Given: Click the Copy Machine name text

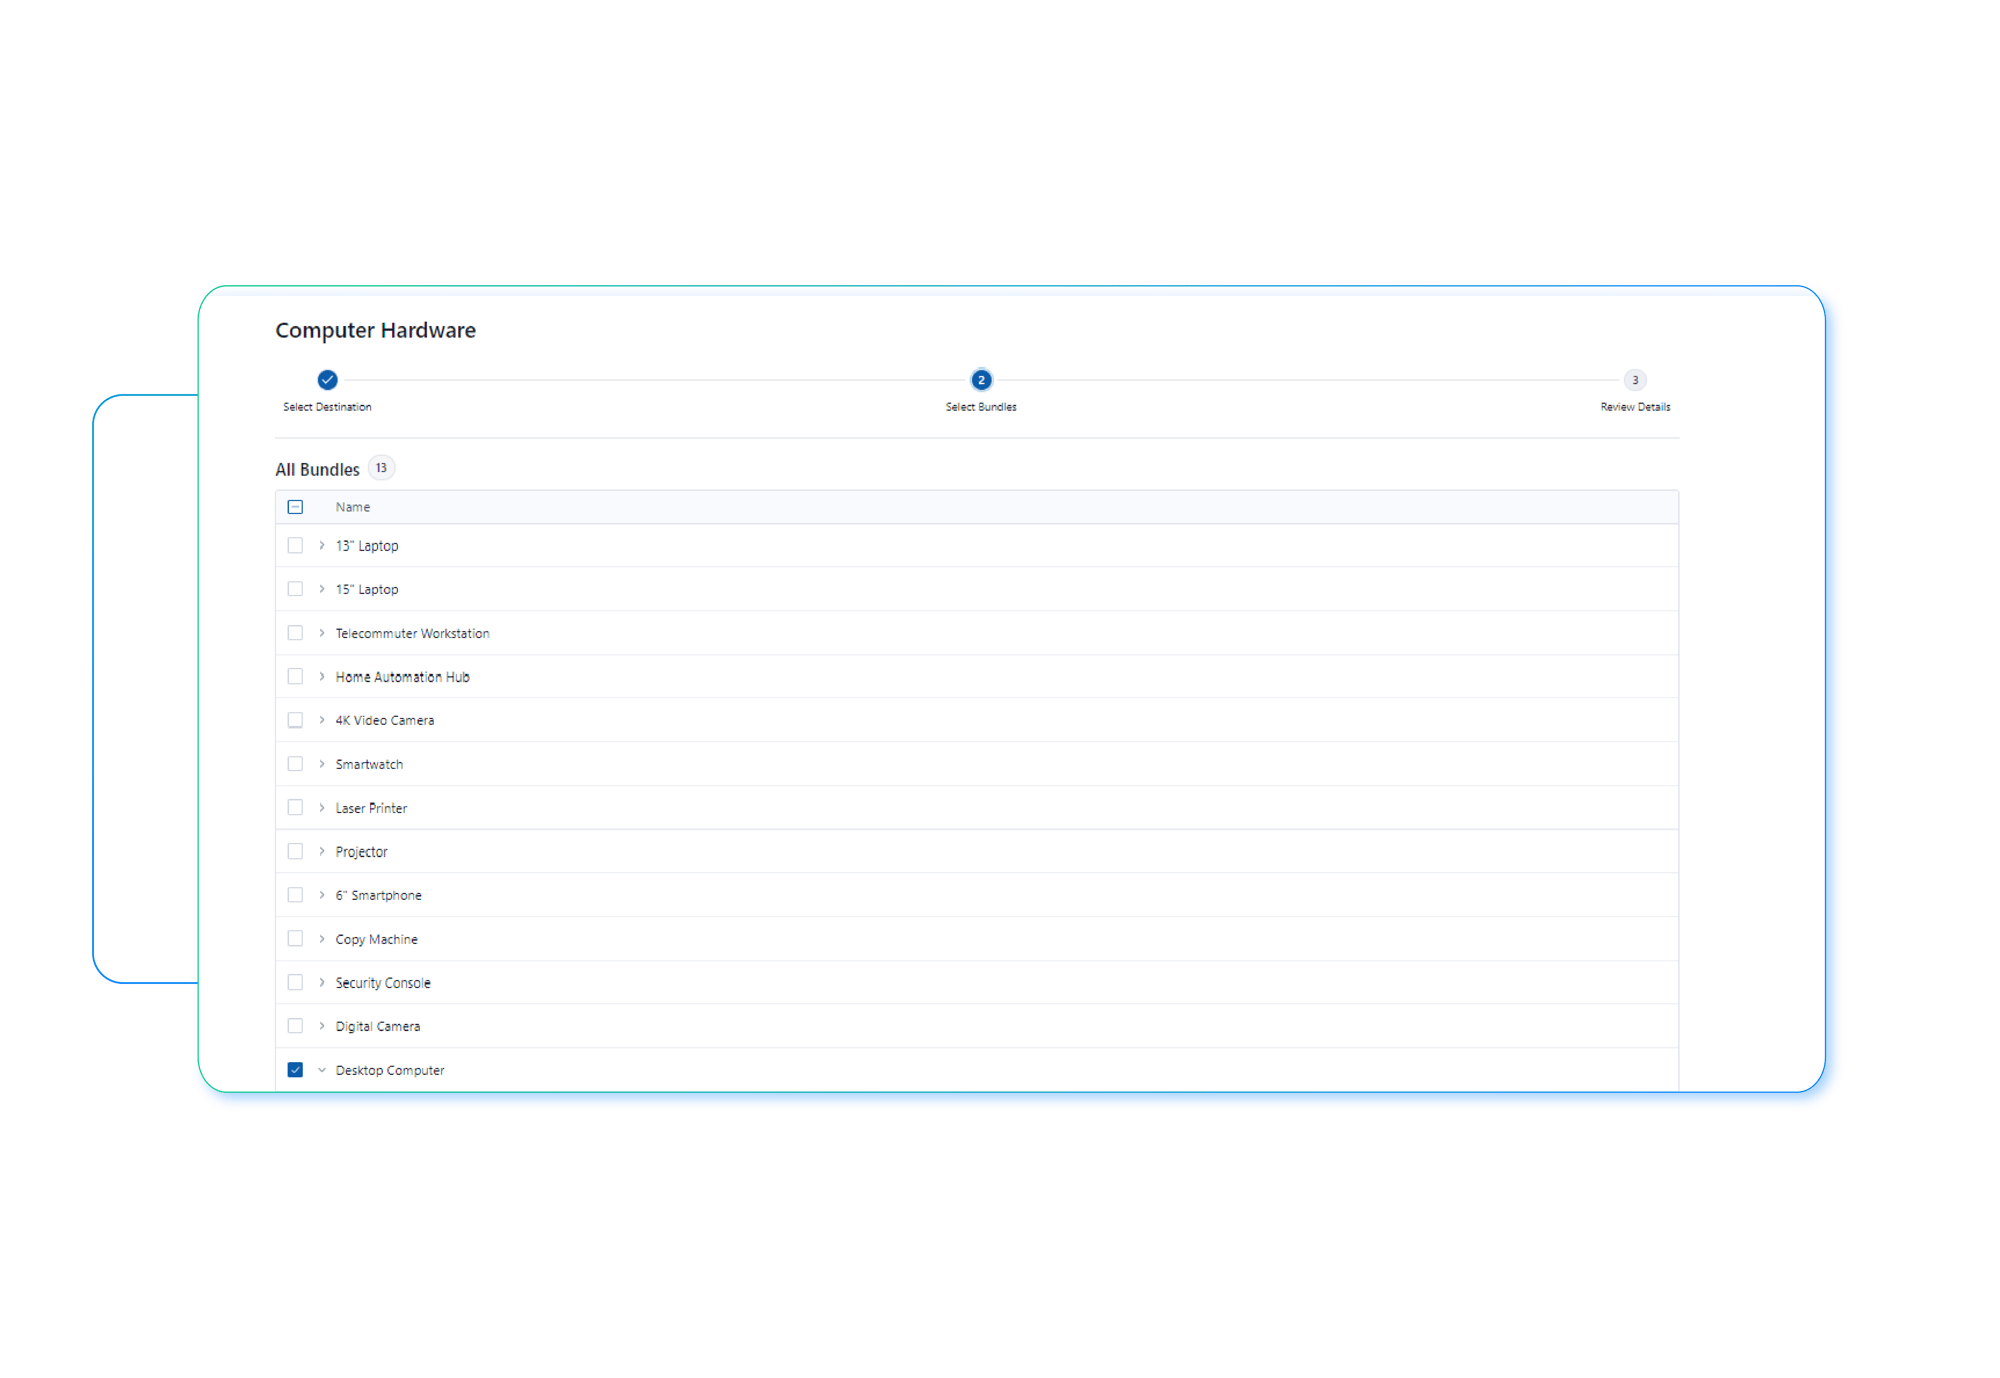Looking at the screenshot, I should [x=377, y=940].
